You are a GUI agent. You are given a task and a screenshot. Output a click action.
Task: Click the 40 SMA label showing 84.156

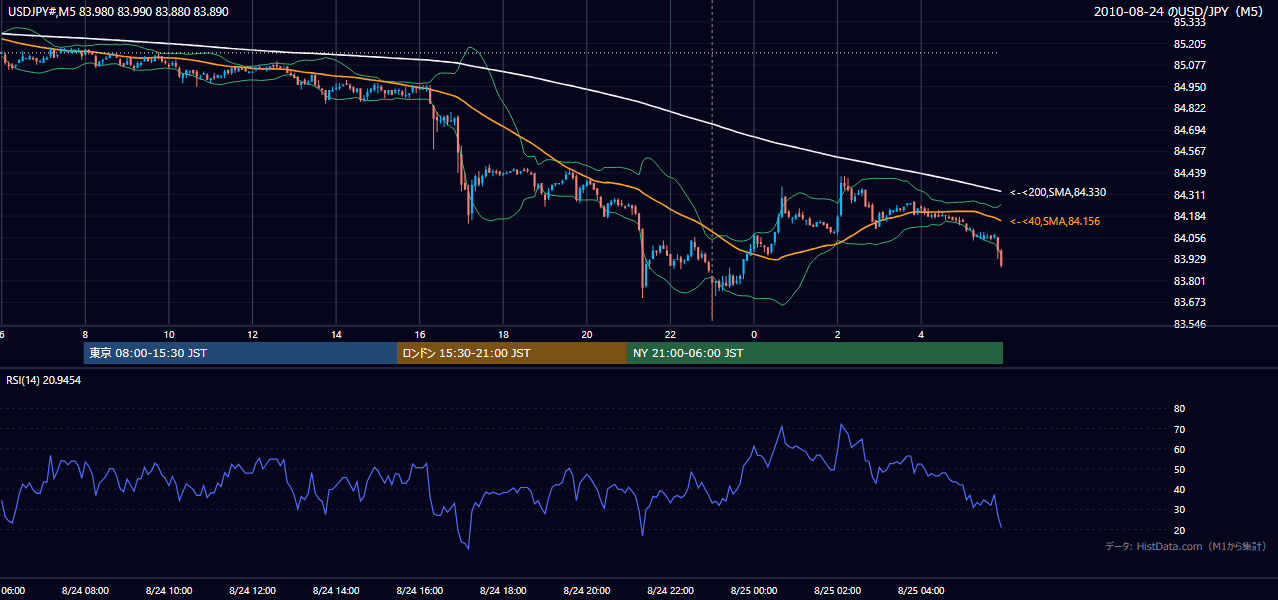(1055, 221)
